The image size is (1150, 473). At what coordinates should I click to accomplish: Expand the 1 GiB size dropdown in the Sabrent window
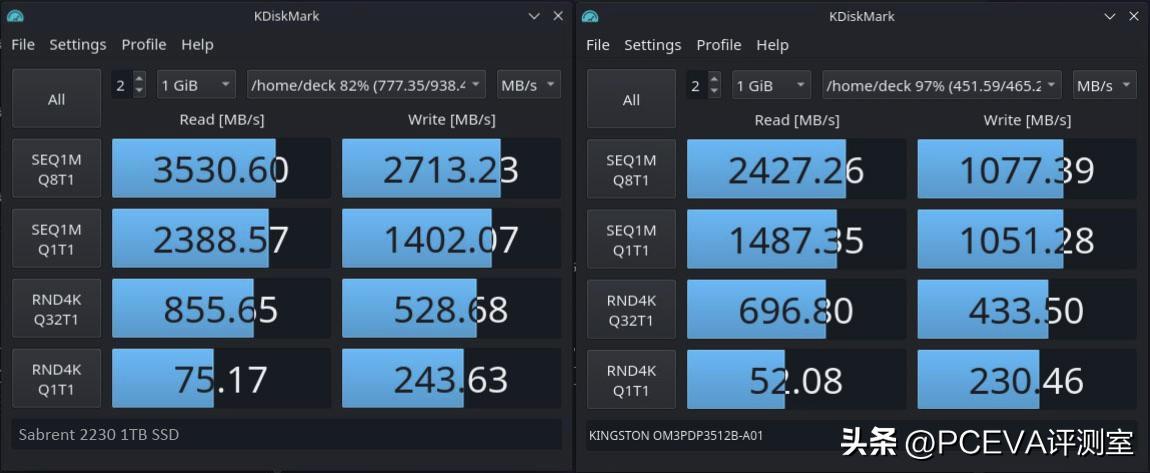click(x=196, y=85)
